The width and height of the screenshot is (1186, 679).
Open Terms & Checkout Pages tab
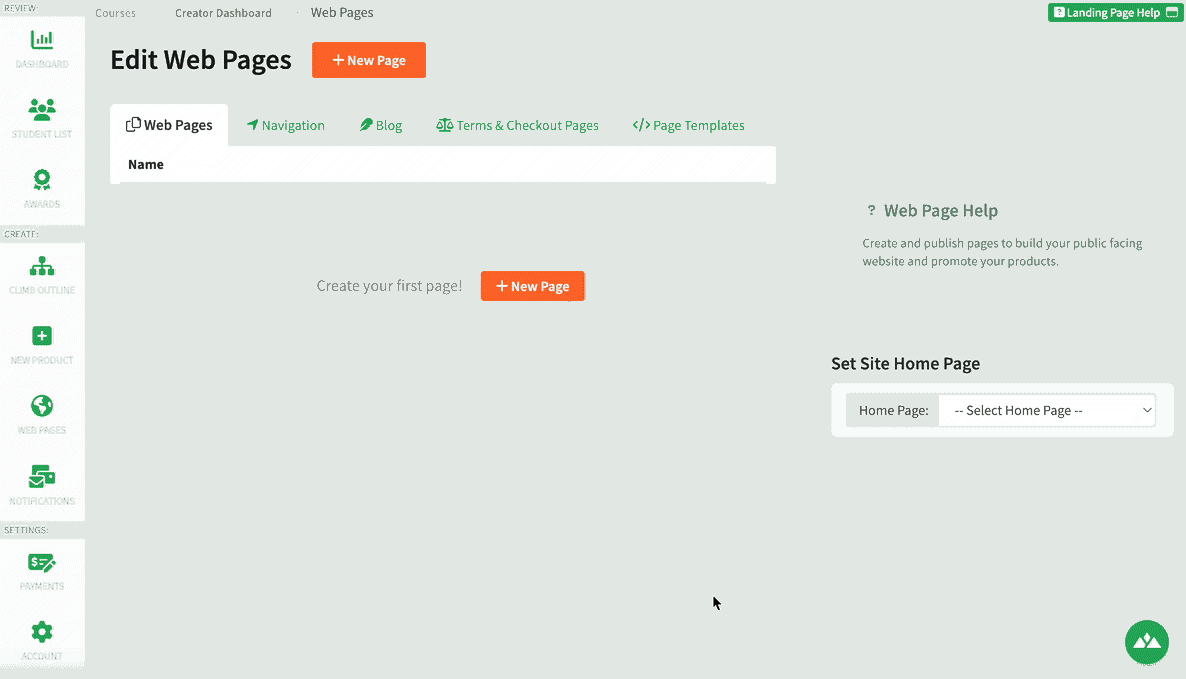pos(517,126)
